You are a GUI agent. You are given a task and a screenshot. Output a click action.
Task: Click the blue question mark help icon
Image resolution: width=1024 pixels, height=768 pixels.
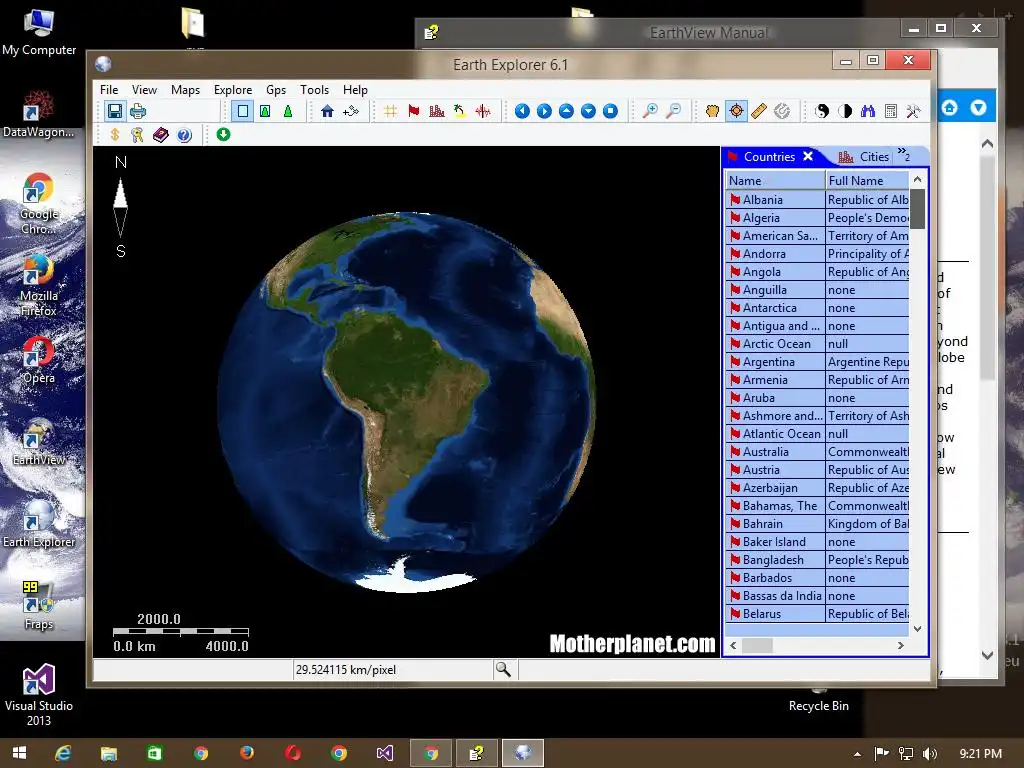(x=184, y=135)
